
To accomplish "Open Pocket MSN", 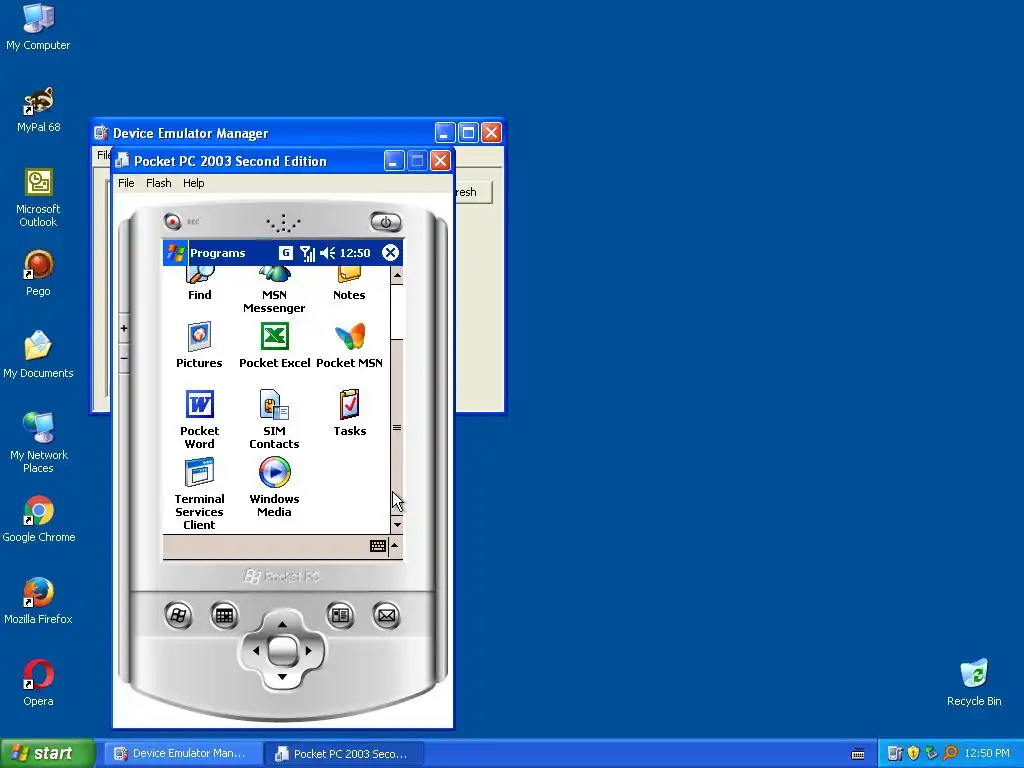I will (349, 345).
